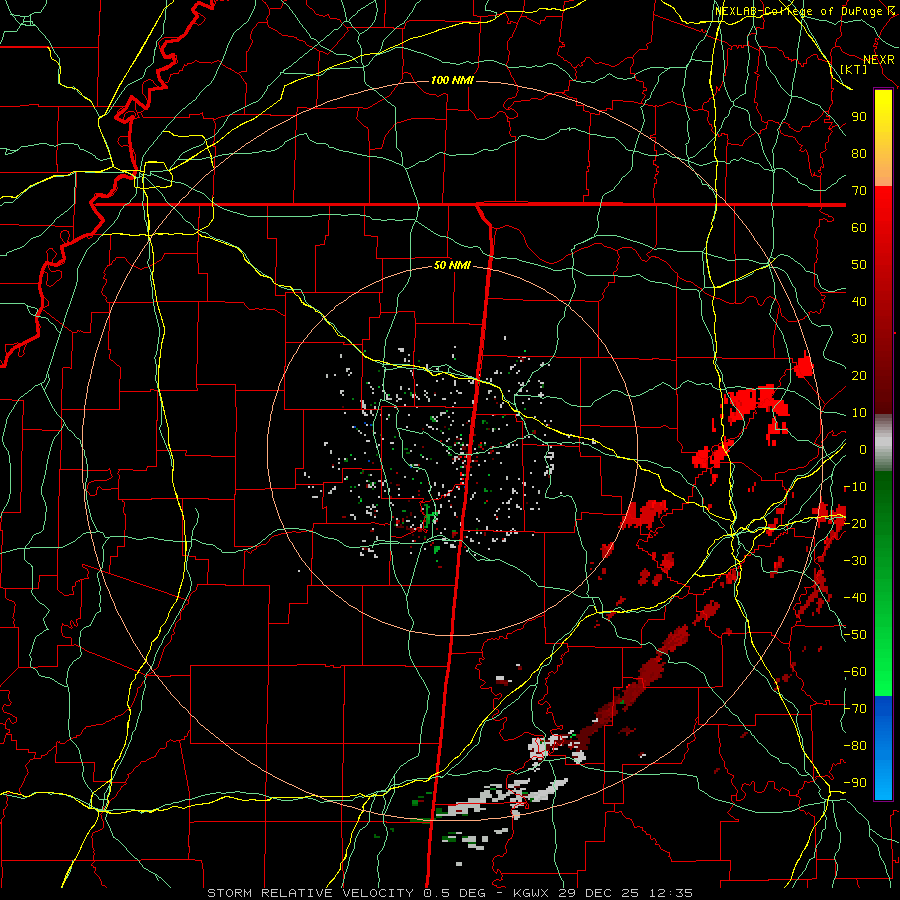Click the "STORM RELATIVE VELOCITY" product title
The width and height of the screenshot is (900, 900).
coord(310,893)
